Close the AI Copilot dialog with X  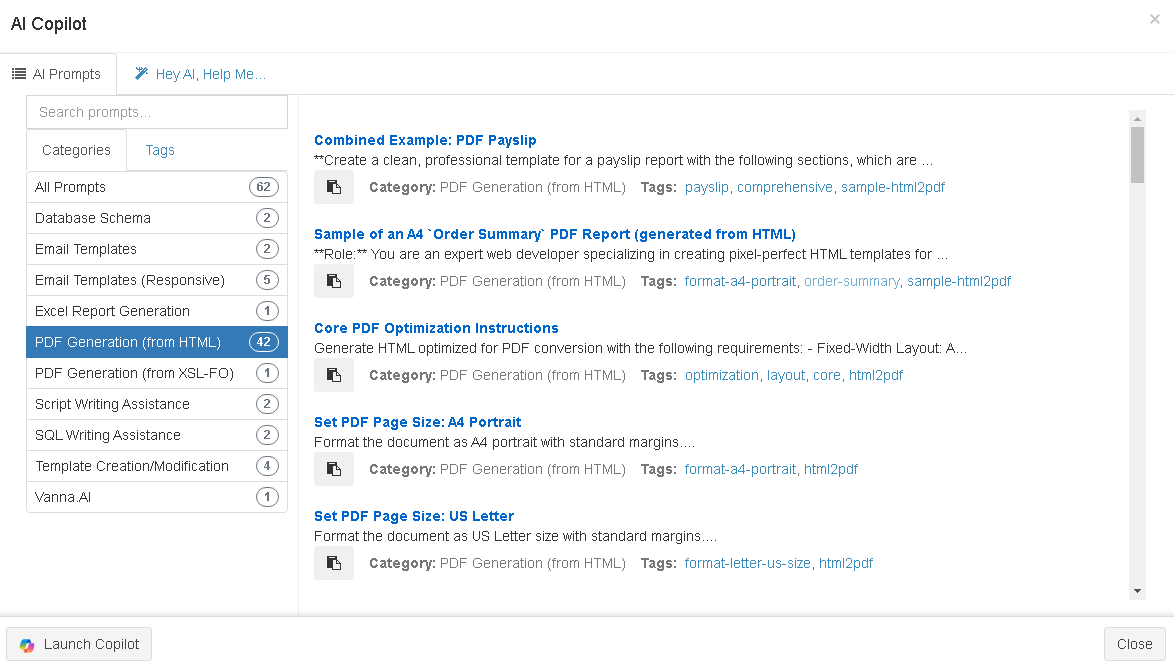(x=1155, y=19)
